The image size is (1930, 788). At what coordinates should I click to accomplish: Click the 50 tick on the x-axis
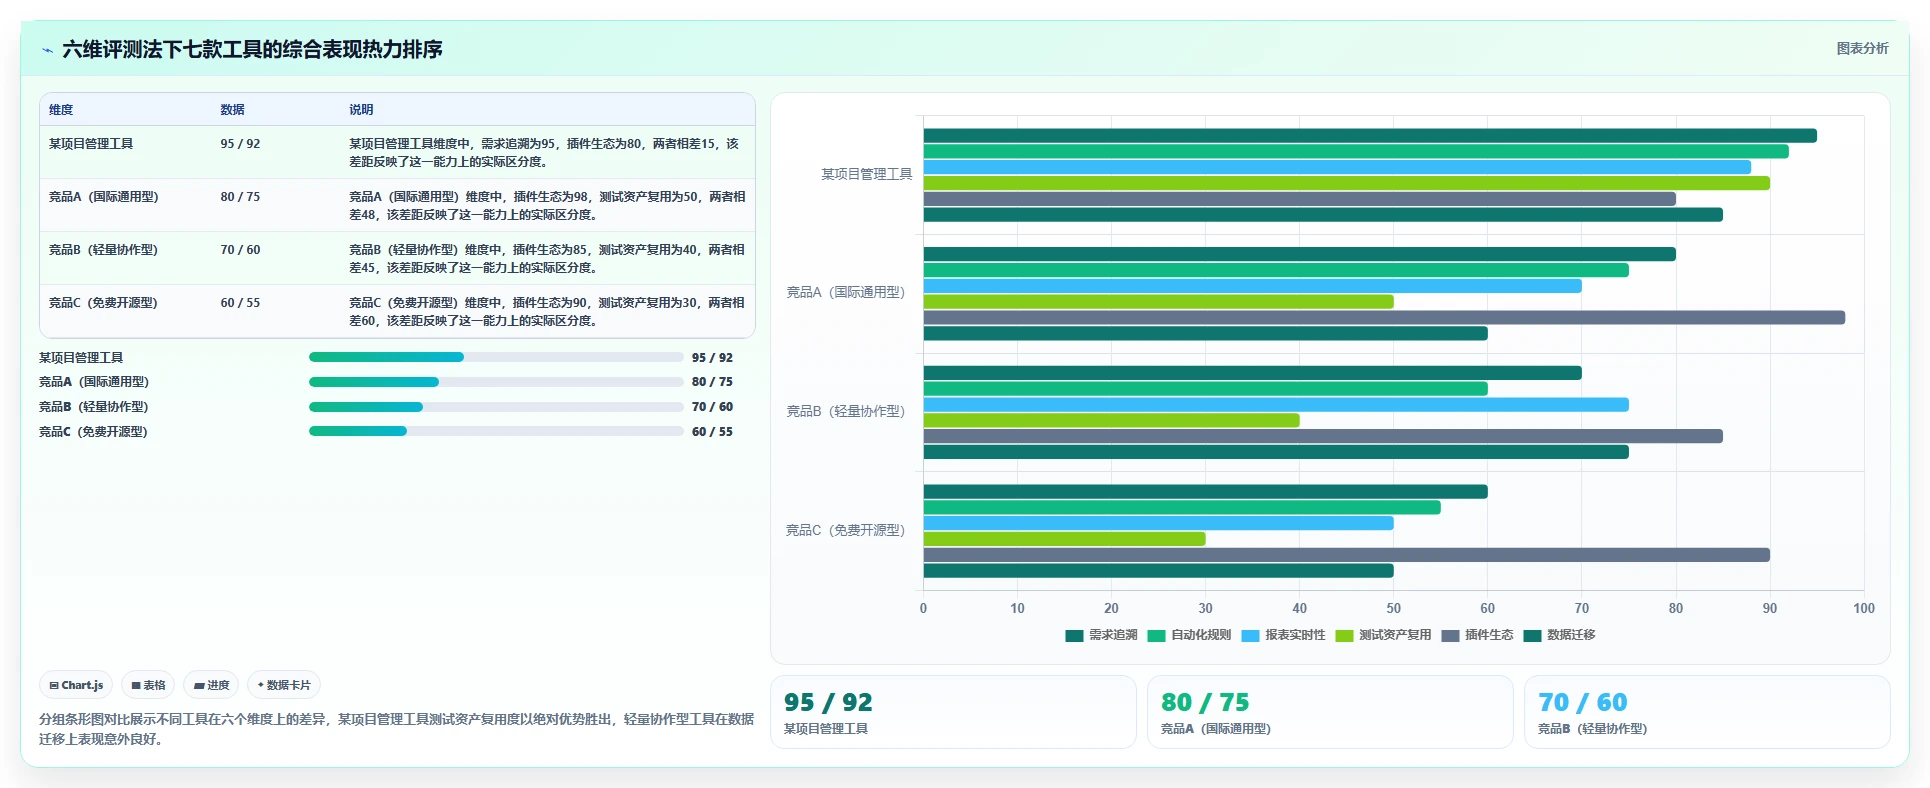1394,608
